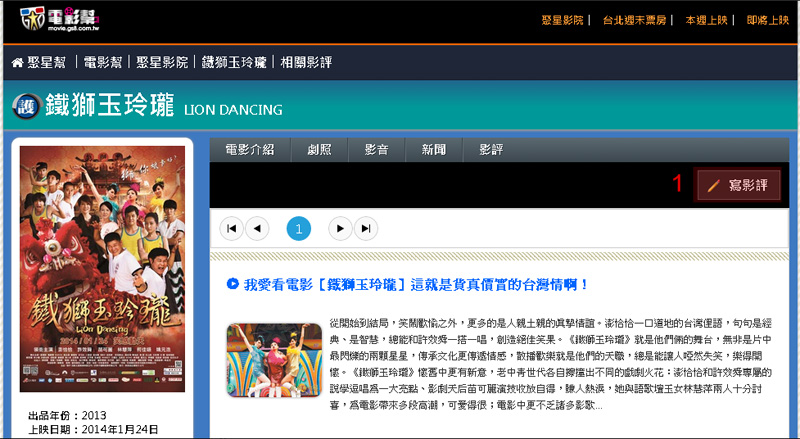Click the 護 rating badge icon
This screenshot has height=439, width=800.
click(x=27, y=106)
